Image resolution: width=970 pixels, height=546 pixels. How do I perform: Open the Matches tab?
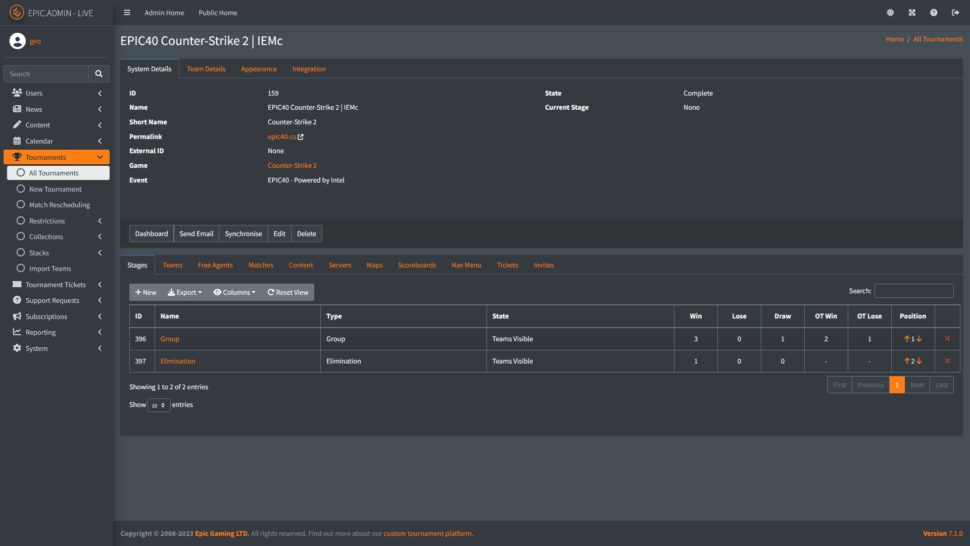pyautogui.click(x=260, y=265)
